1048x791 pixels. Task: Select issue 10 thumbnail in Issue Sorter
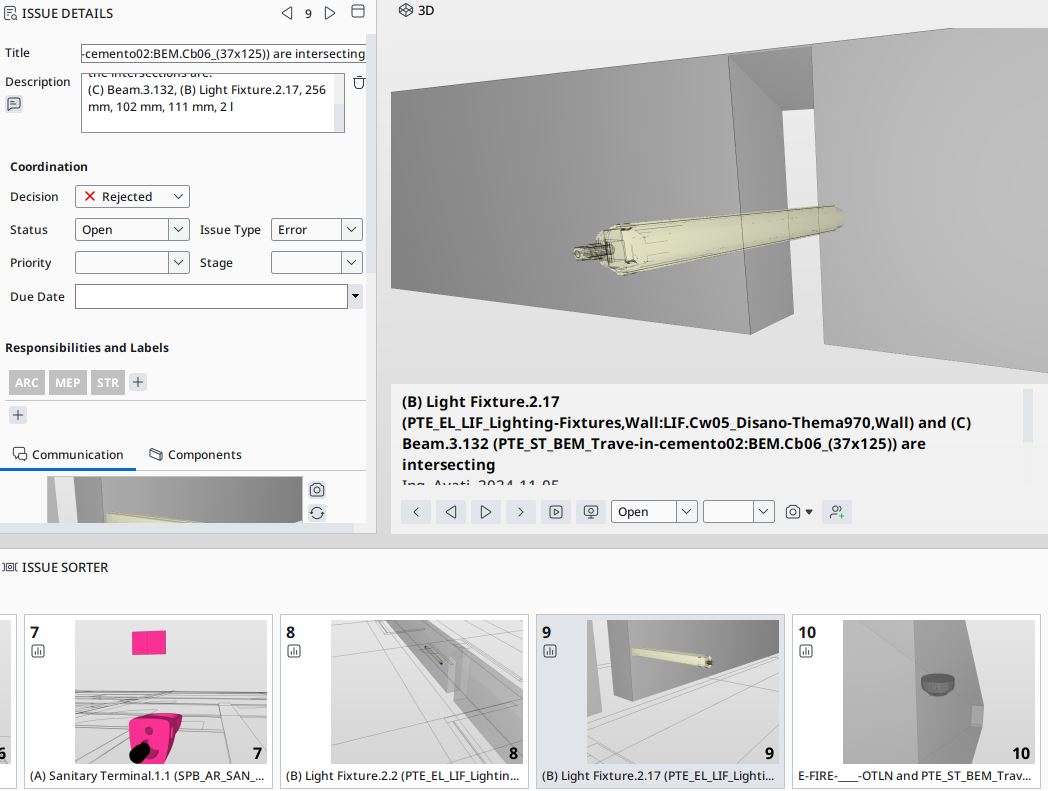[919, 692]
